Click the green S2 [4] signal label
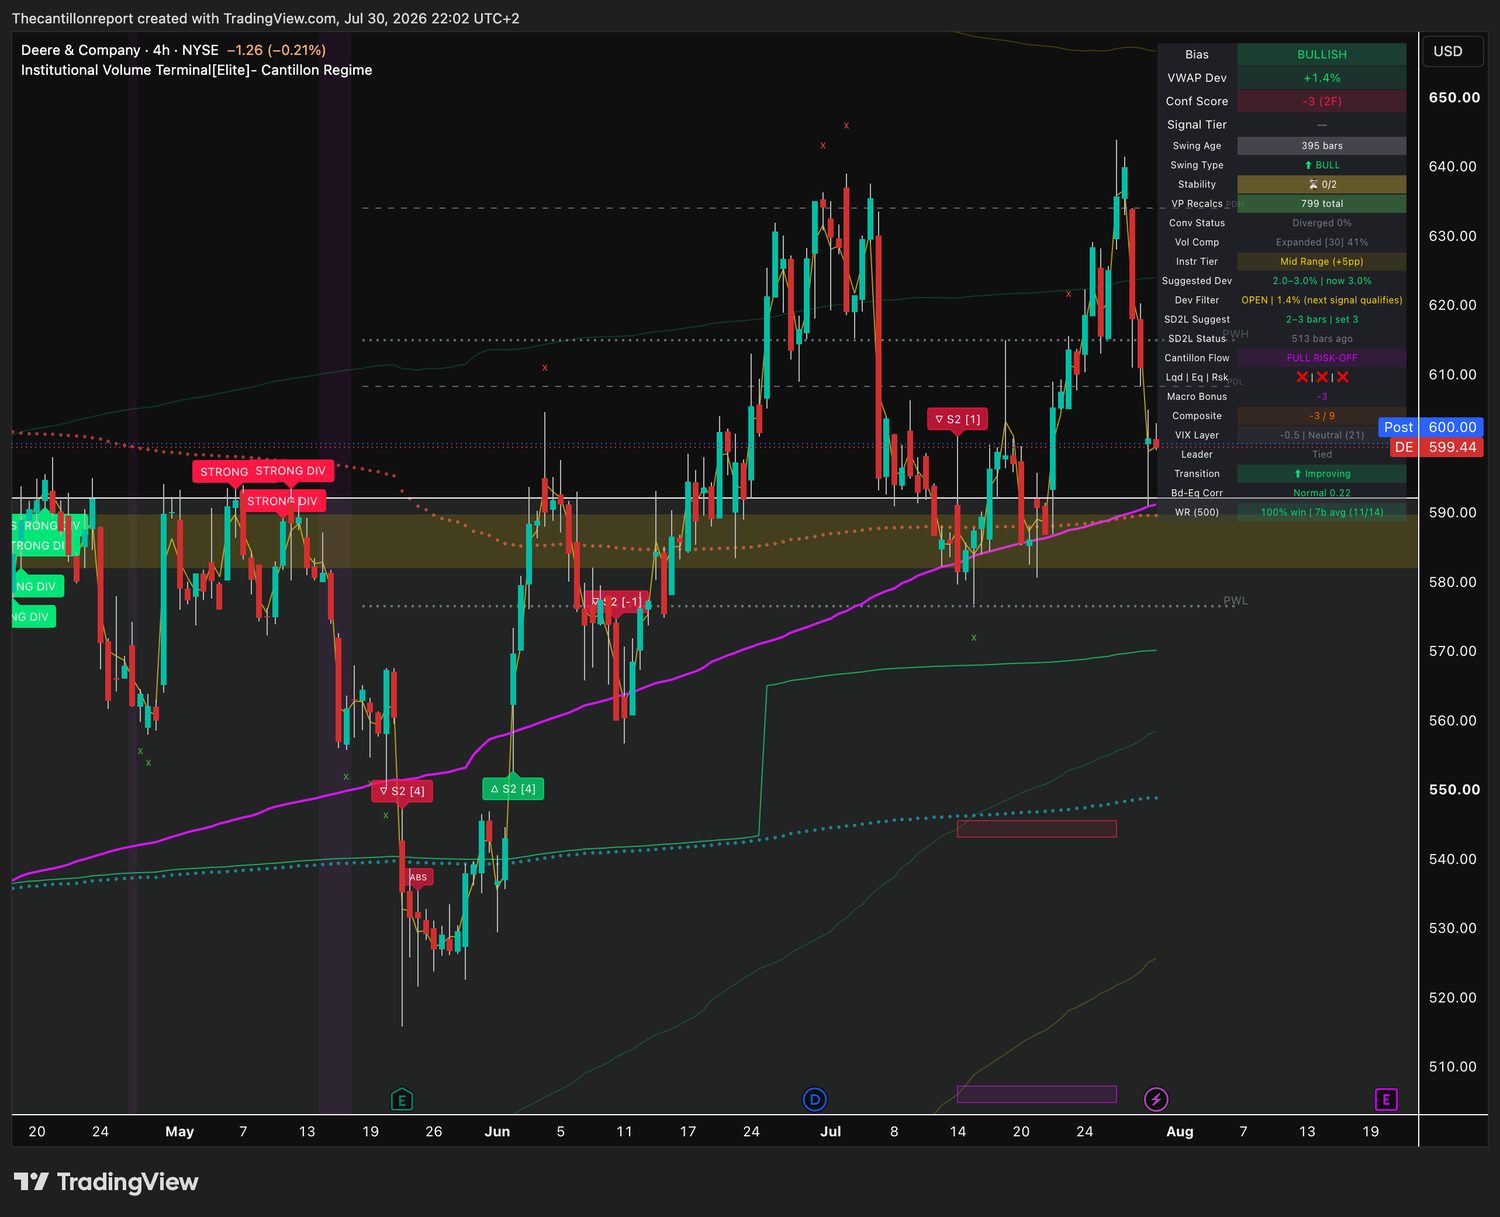 coord(513,789)
